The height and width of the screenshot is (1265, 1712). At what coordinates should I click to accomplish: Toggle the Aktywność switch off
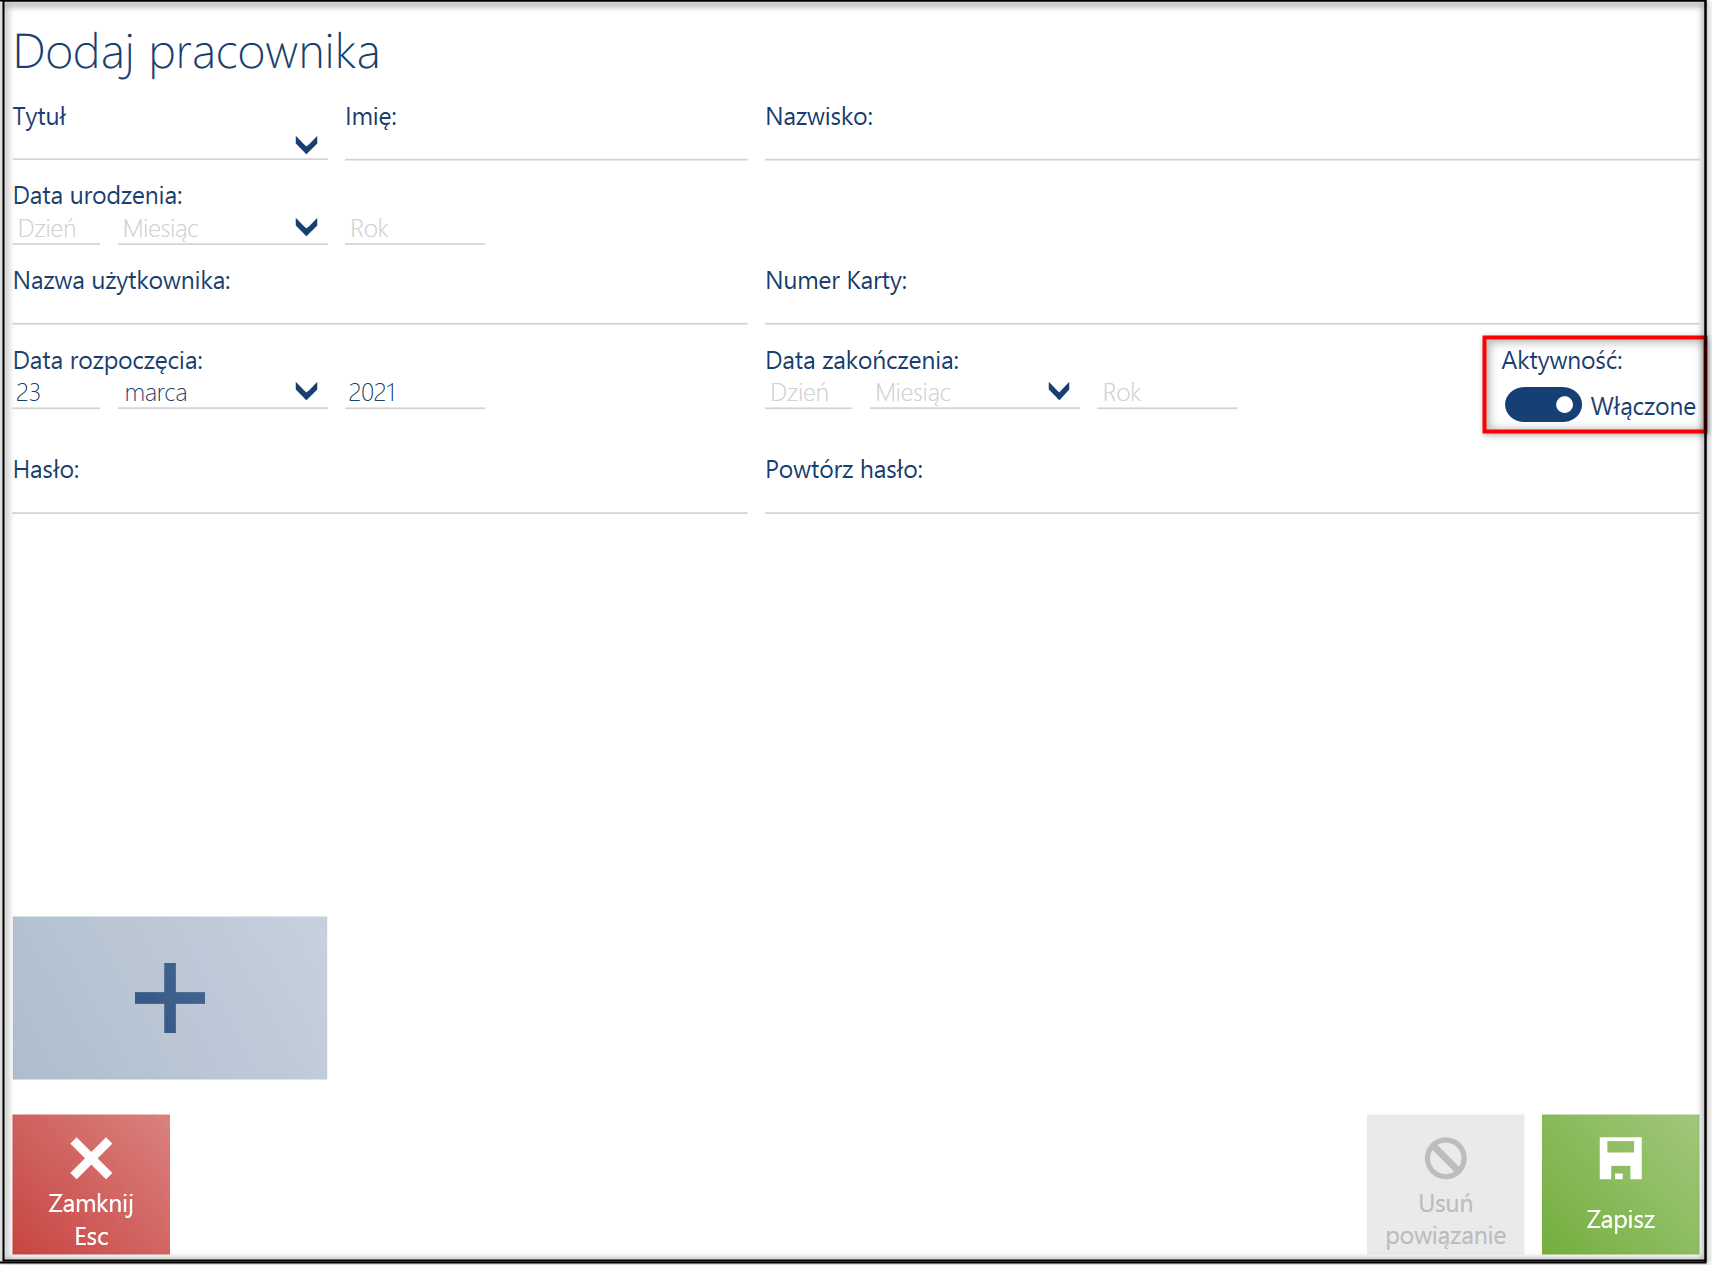pyautogui.click(x=1543, y=405)
